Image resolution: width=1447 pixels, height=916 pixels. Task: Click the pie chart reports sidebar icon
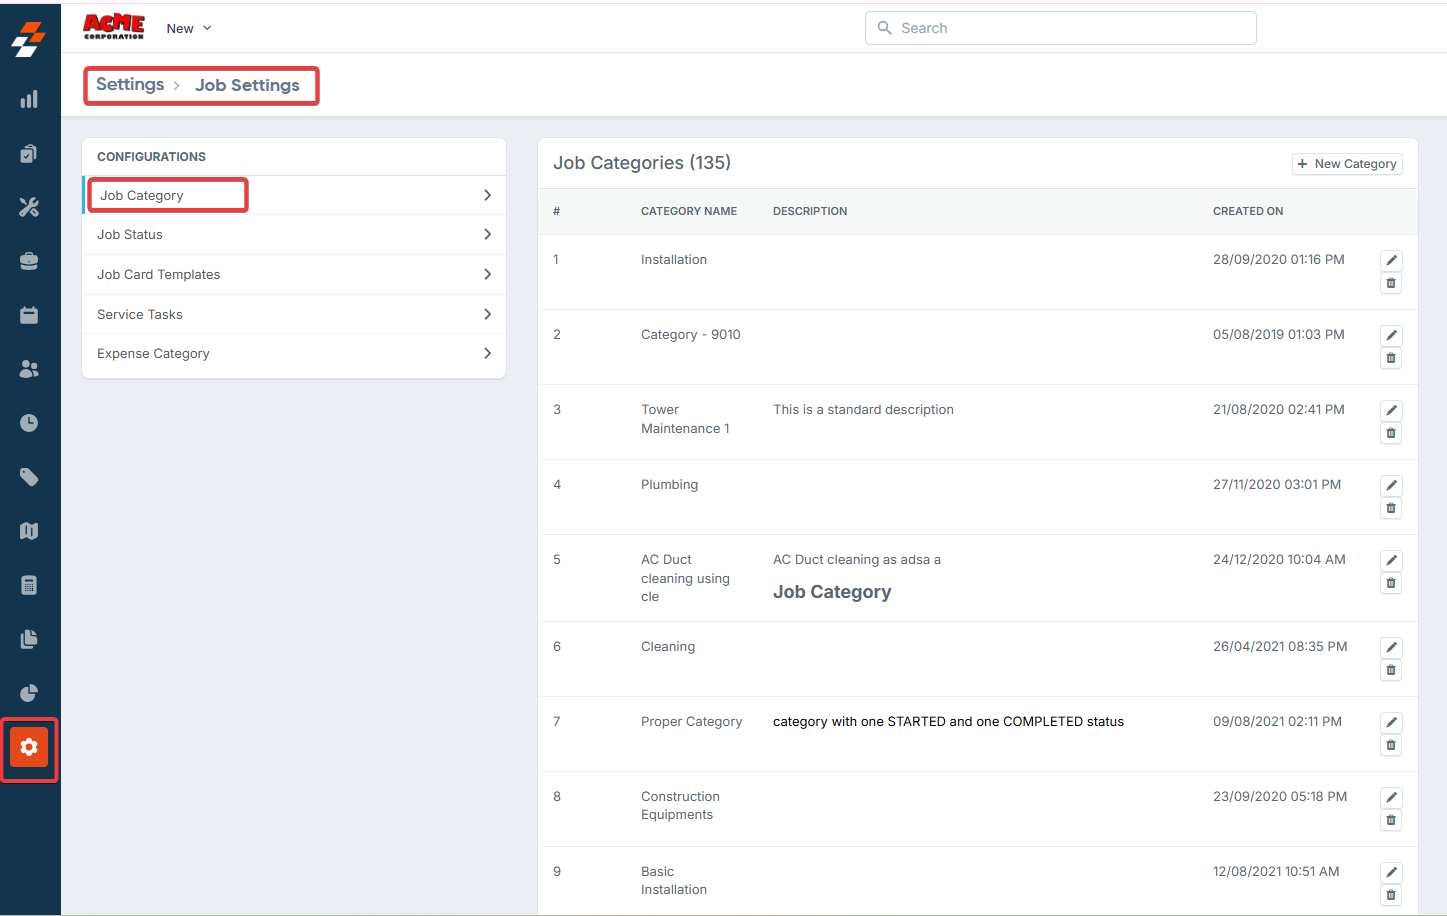point(29,693)
